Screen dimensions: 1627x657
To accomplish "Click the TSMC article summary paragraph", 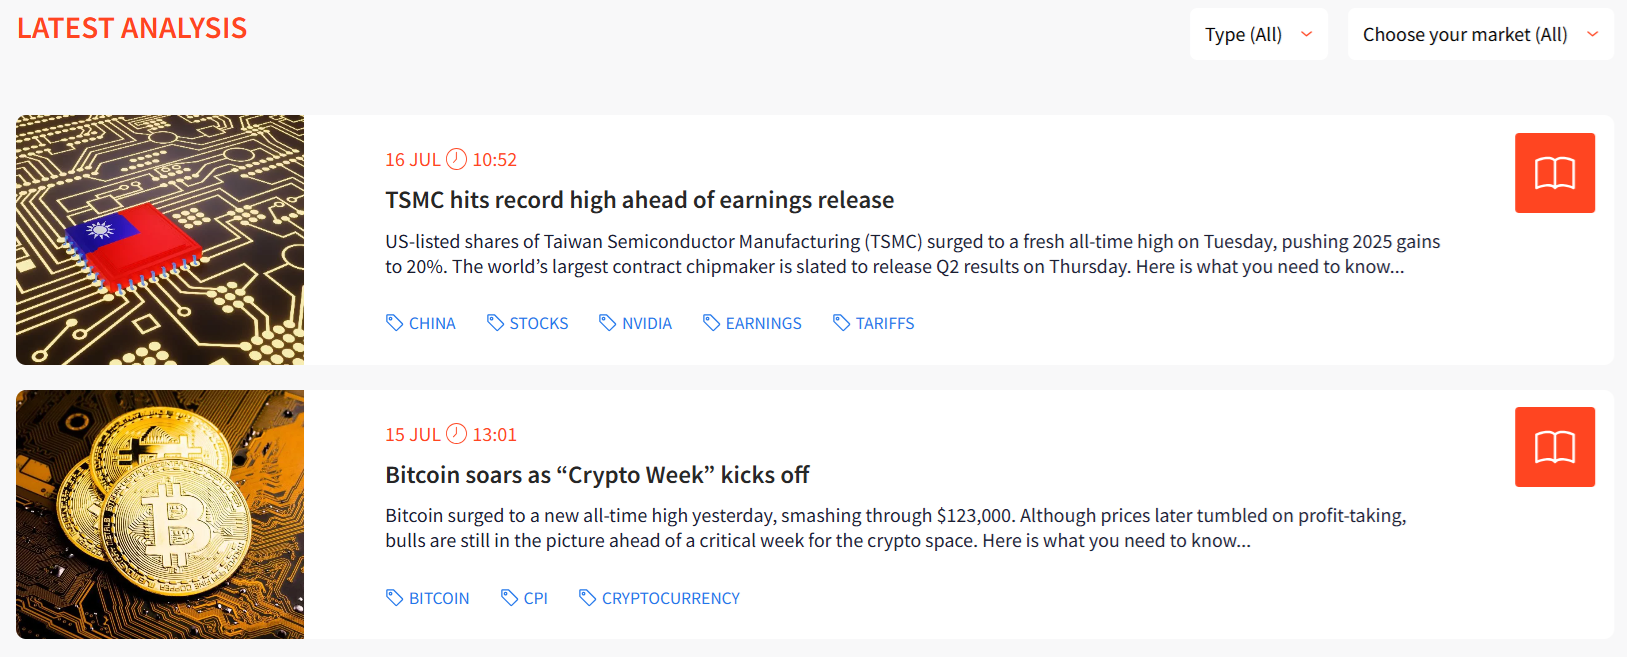I will (913, 254).
